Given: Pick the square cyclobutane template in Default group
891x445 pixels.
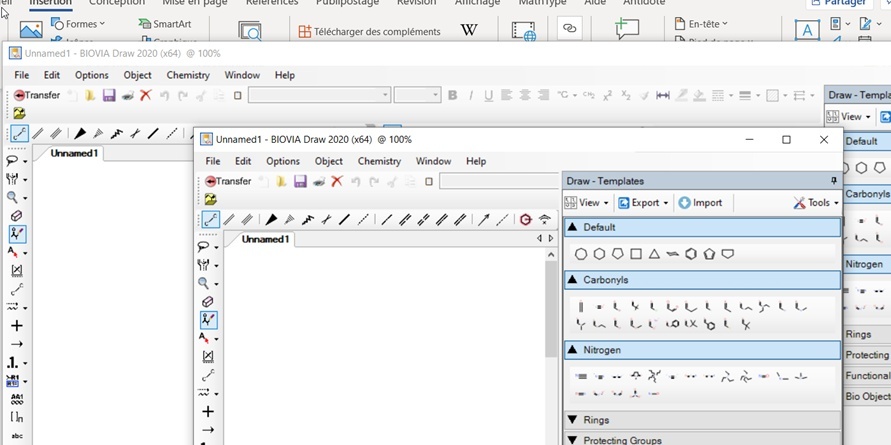Looking at the screenshot, I should coord(636,254).
